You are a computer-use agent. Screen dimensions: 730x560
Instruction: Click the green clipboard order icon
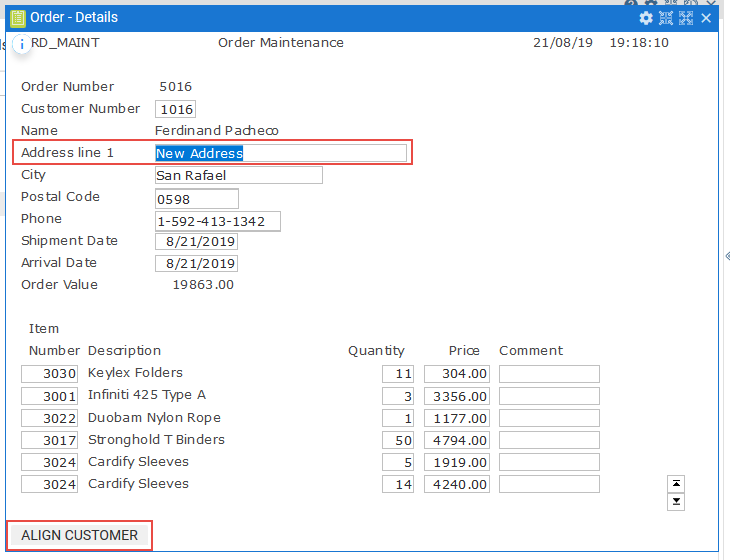pos(17,18)
